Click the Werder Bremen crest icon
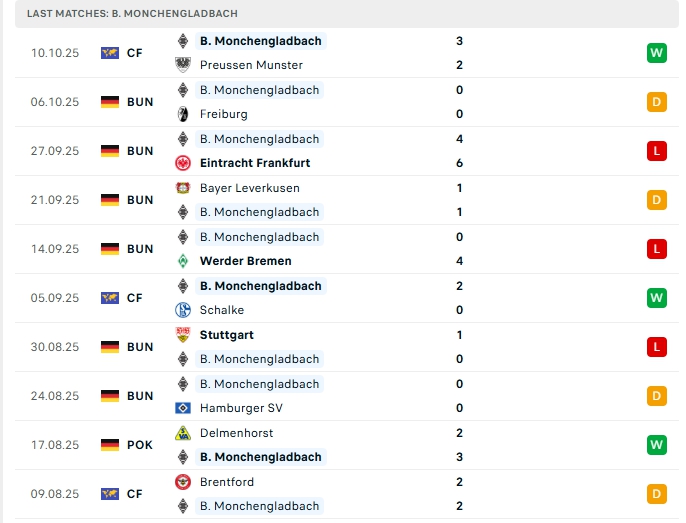 click(183, 261)
